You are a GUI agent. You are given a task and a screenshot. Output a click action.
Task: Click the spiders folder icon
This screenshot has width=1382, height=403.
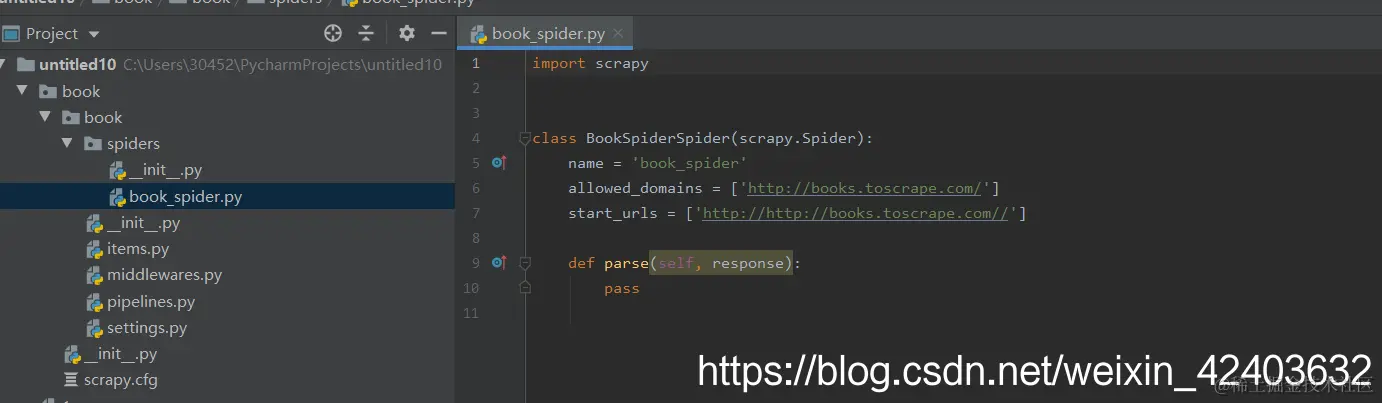pos(92,144)
